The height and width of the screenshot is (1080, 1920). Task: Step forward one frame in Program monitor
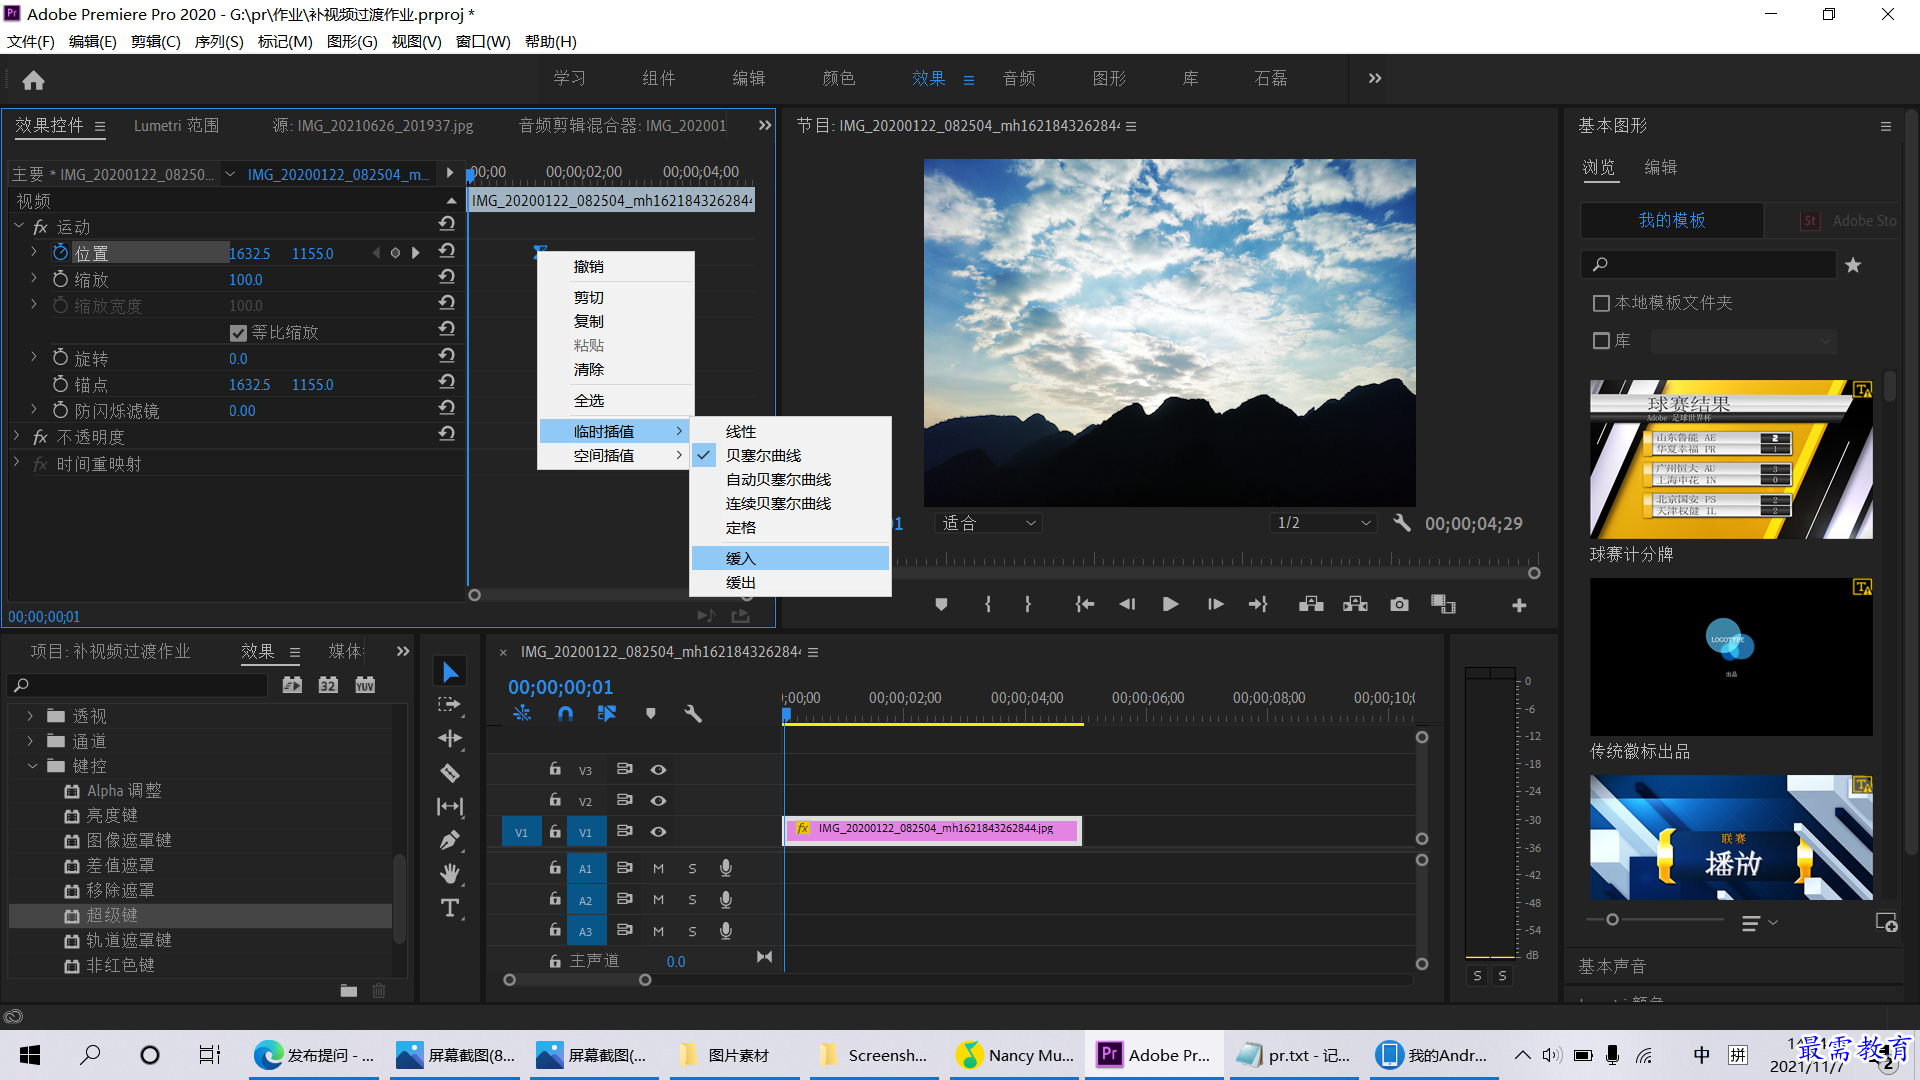pyautogui.click(x=1215, y=604)
